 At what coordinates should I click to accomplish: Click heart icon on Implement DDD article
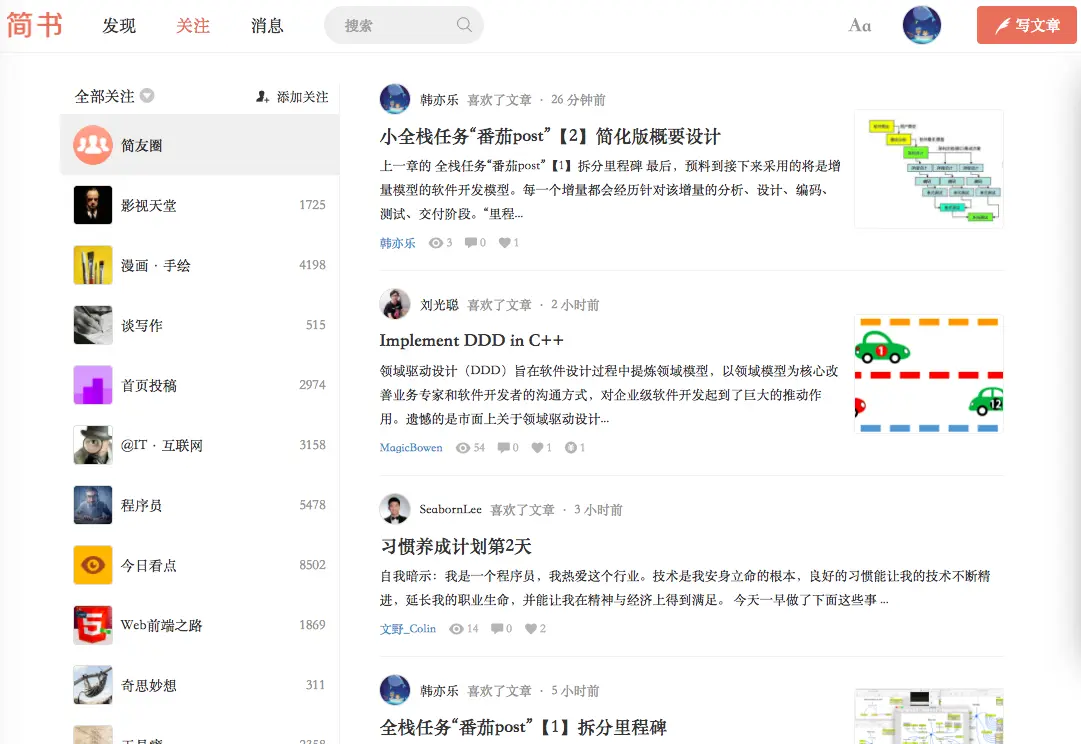click(538, 448)
